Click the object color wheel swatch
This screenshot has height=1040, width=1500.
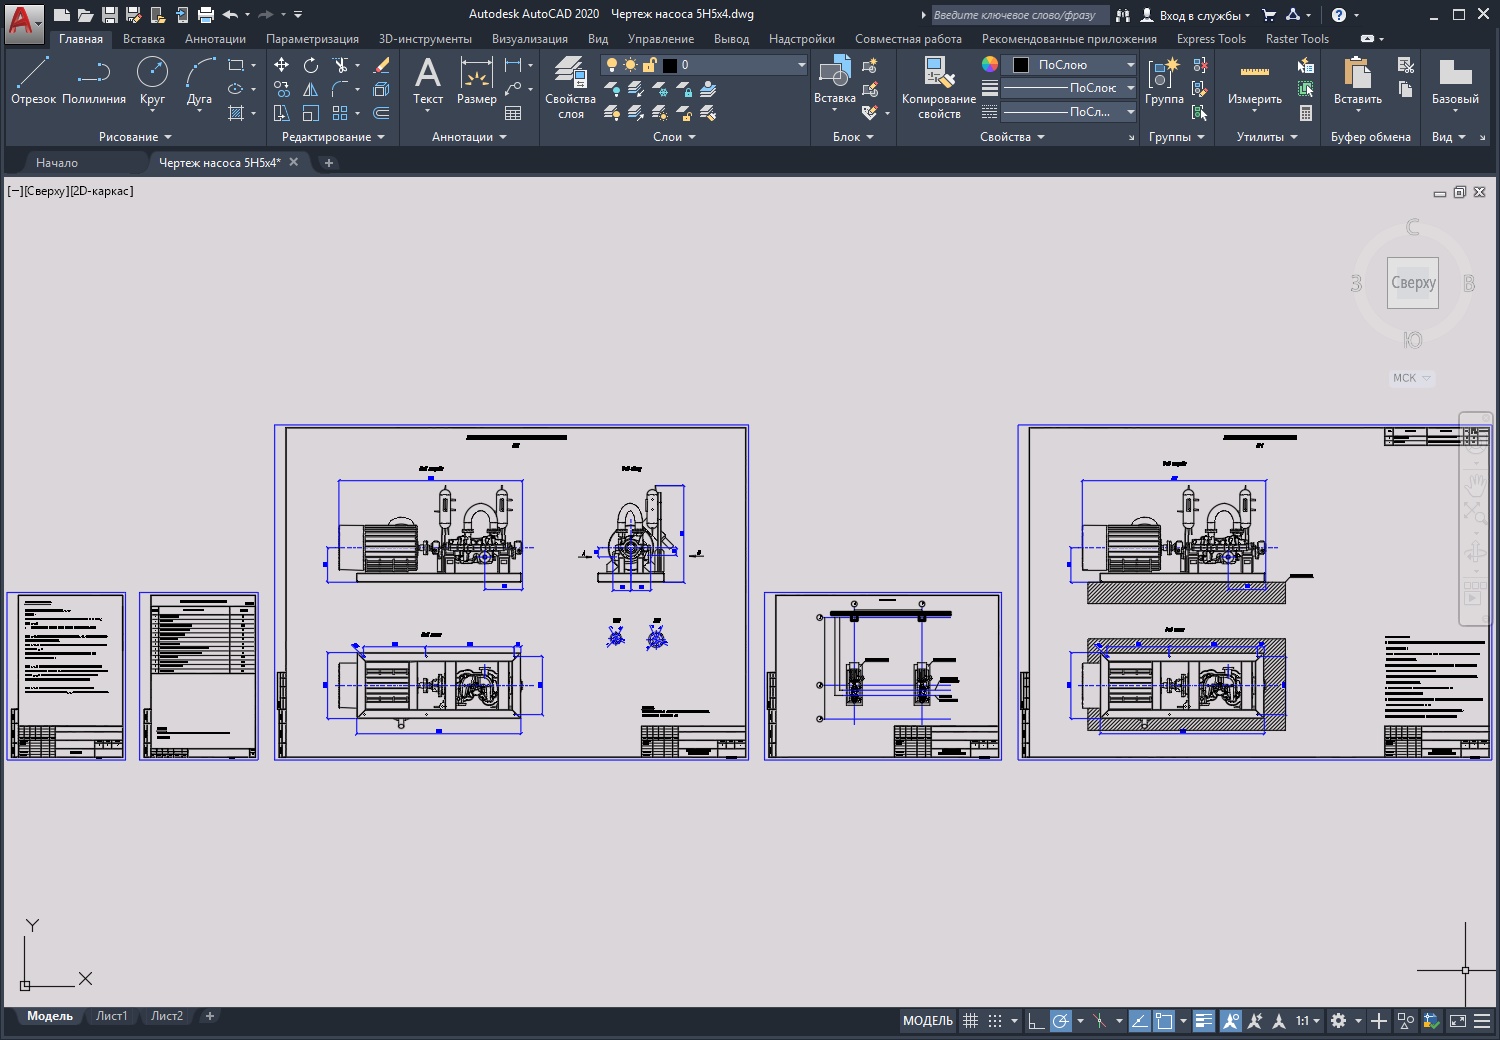pos(989,64)
